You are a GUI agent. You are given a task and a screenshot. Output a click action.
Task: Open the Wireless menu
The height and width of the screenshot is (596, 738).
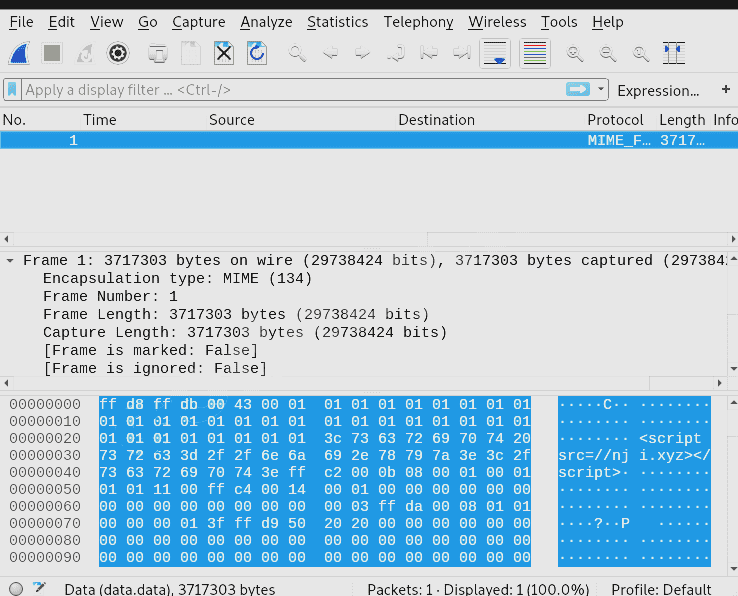pyautogui.click(x=497, y=22)
